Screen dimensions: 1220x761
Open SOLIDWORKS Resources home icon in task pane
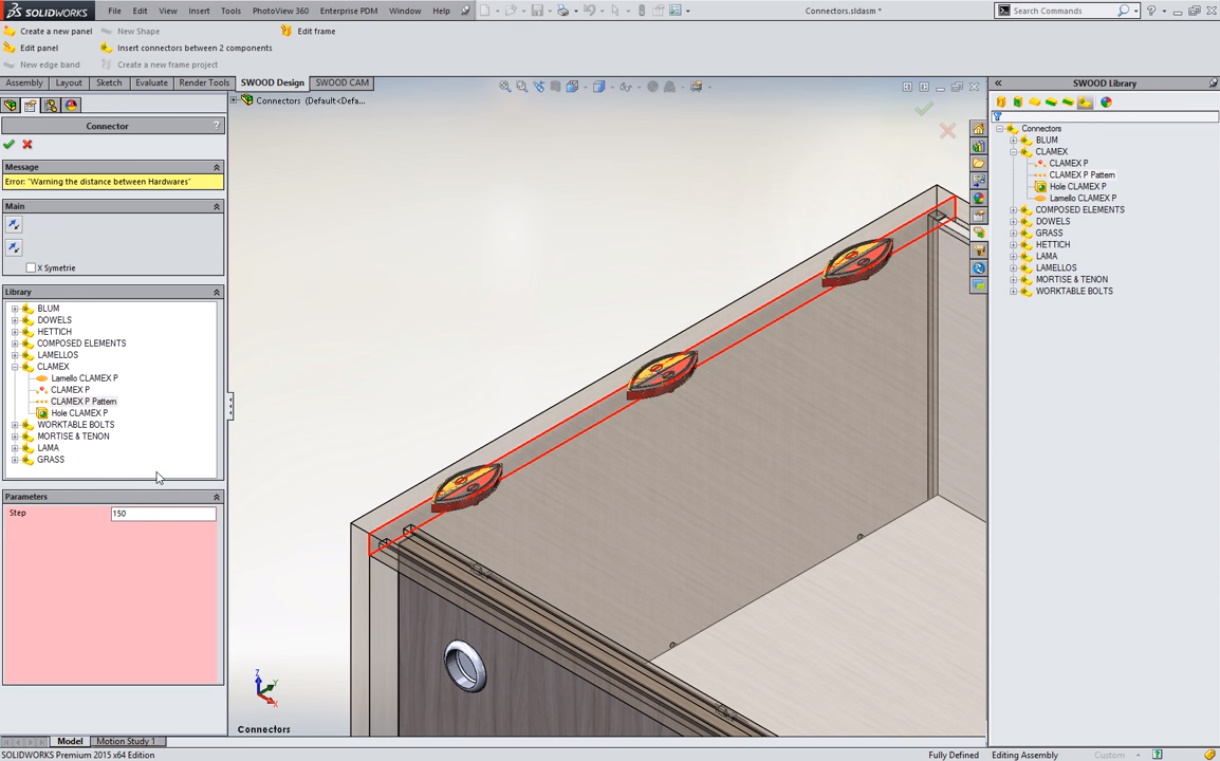[x=978, y=129]
